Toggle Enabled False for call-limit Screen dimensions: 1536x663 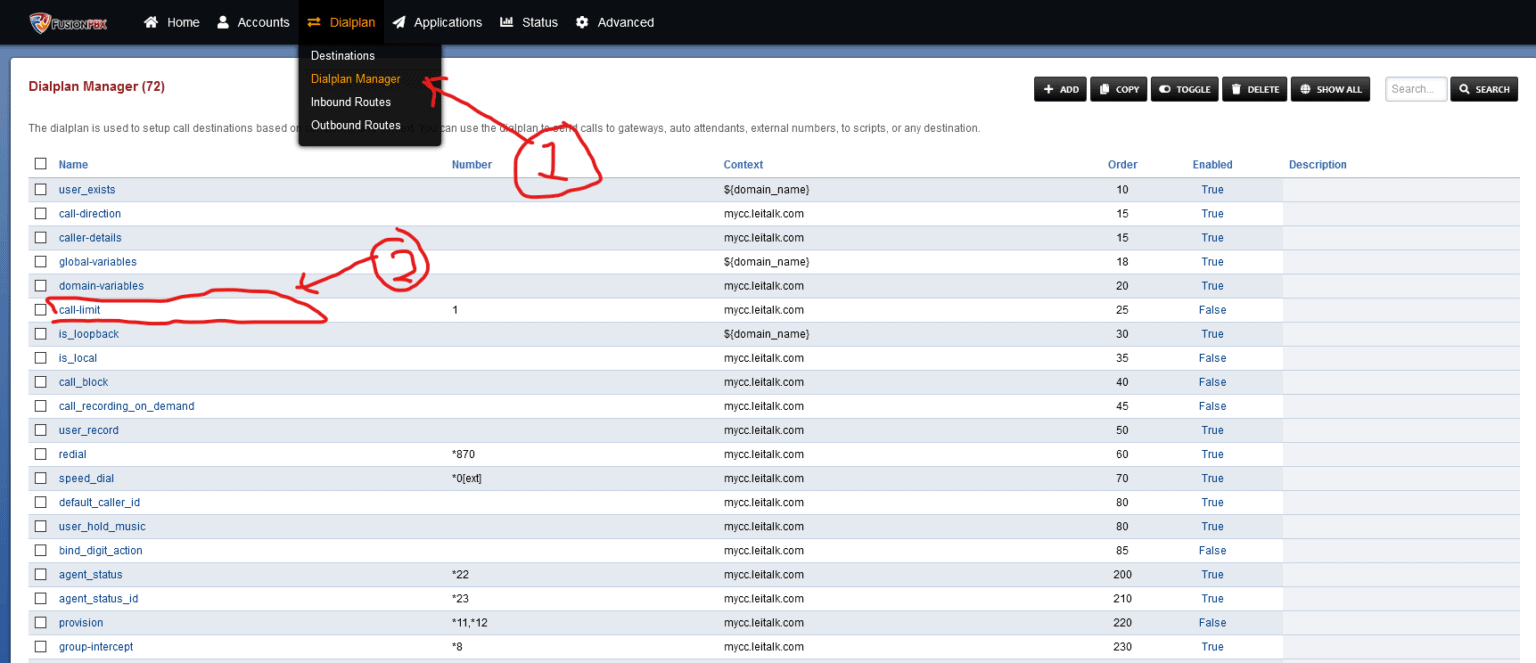click(x=1212, y=310)
